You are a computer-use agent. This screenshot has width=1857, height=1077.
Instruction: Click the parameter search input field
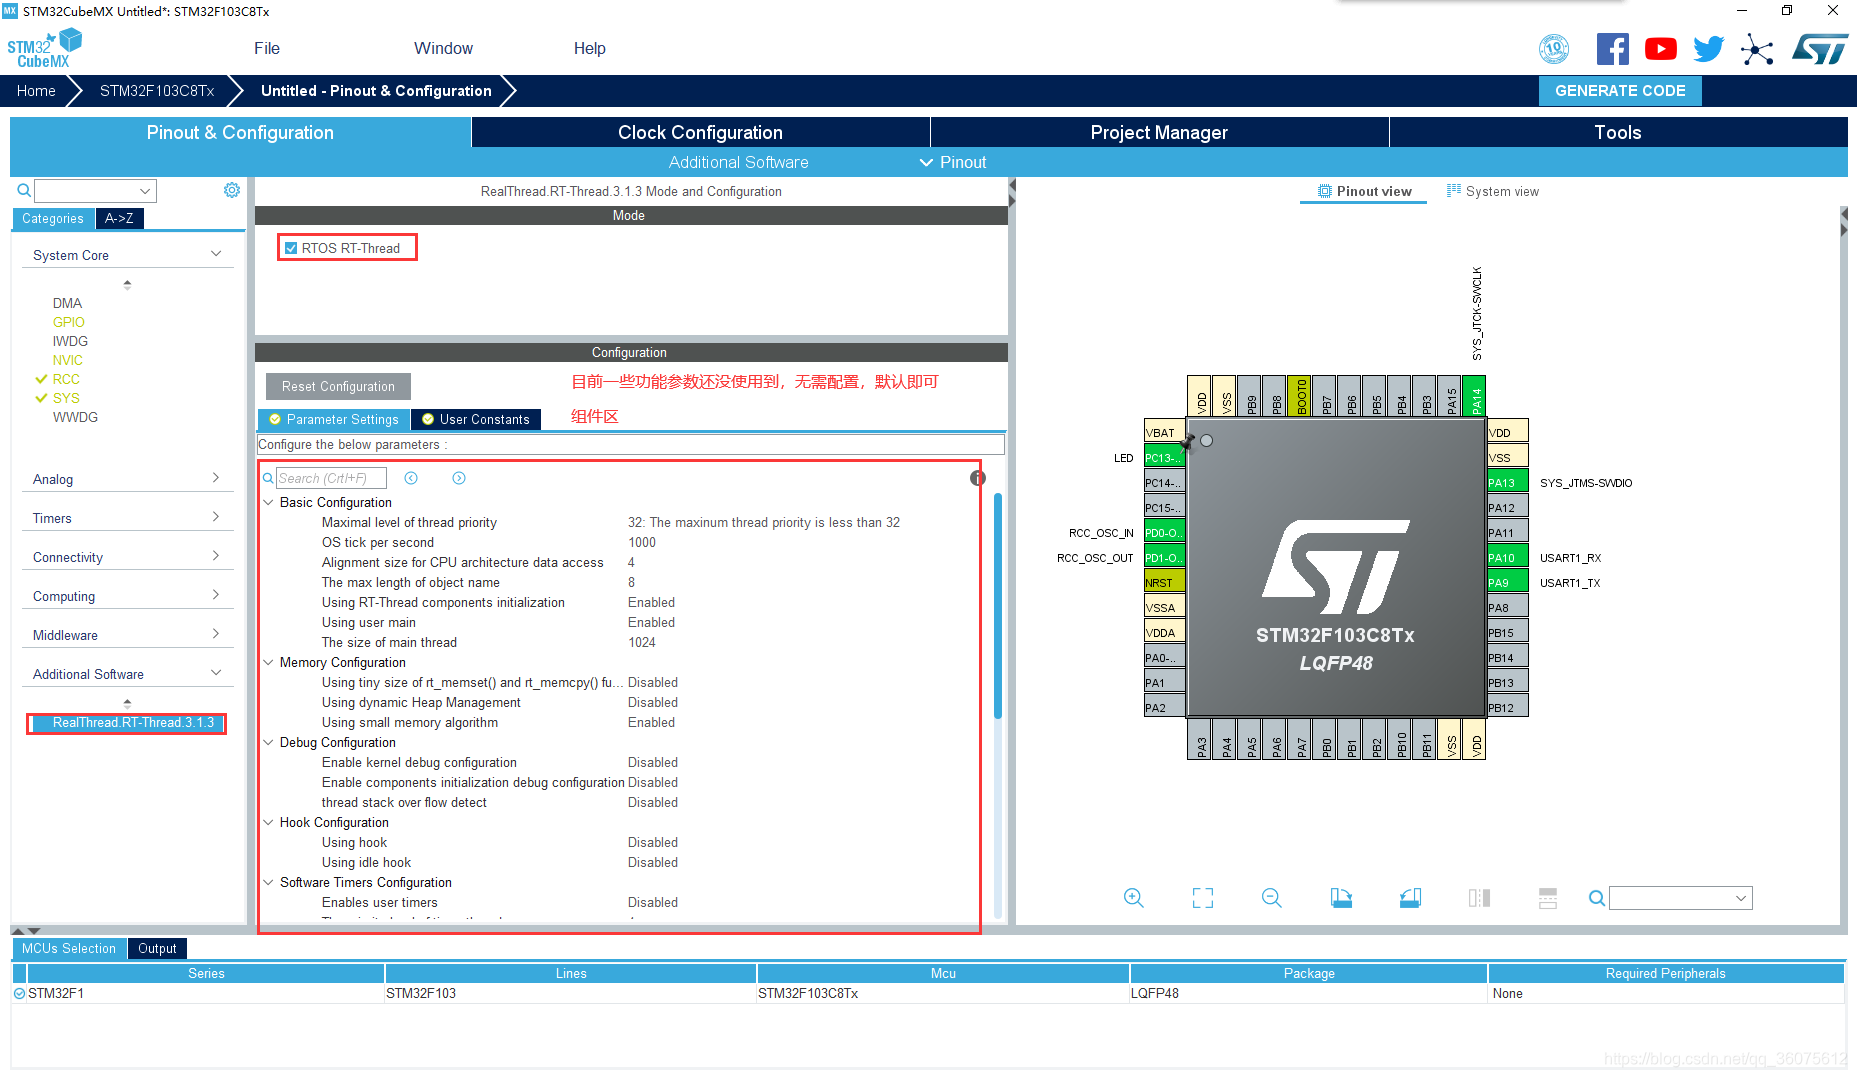(x=331, y=478)
